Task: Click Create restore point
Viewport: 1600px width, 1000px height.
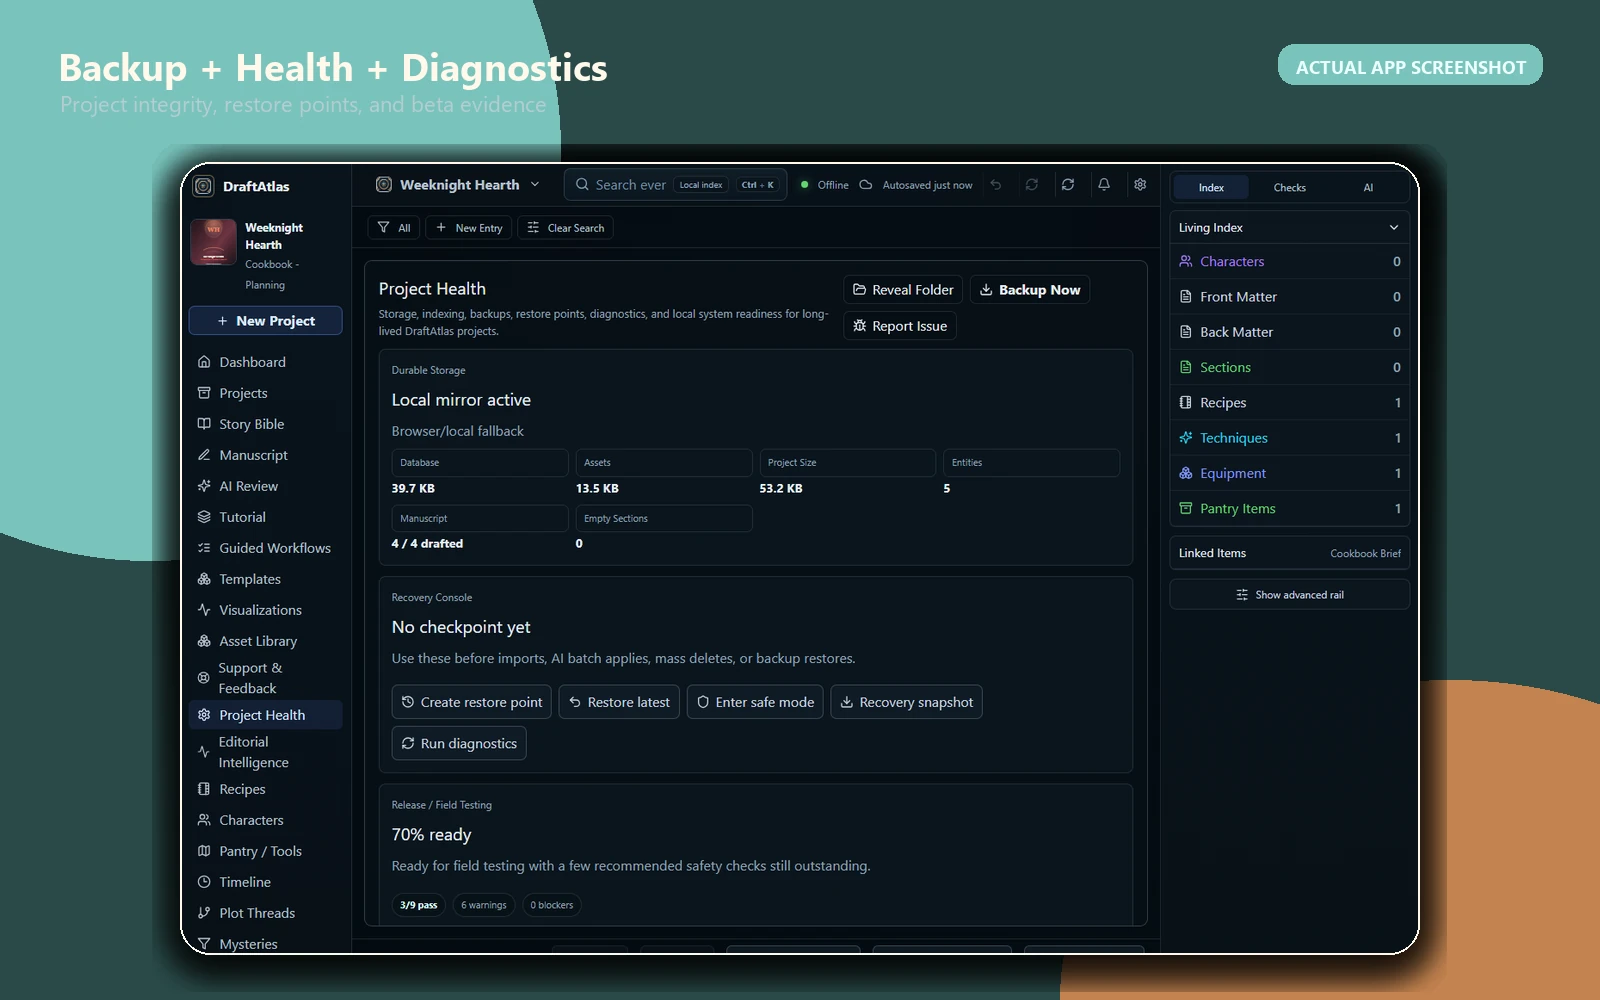Action: click(x=471, y=702)
